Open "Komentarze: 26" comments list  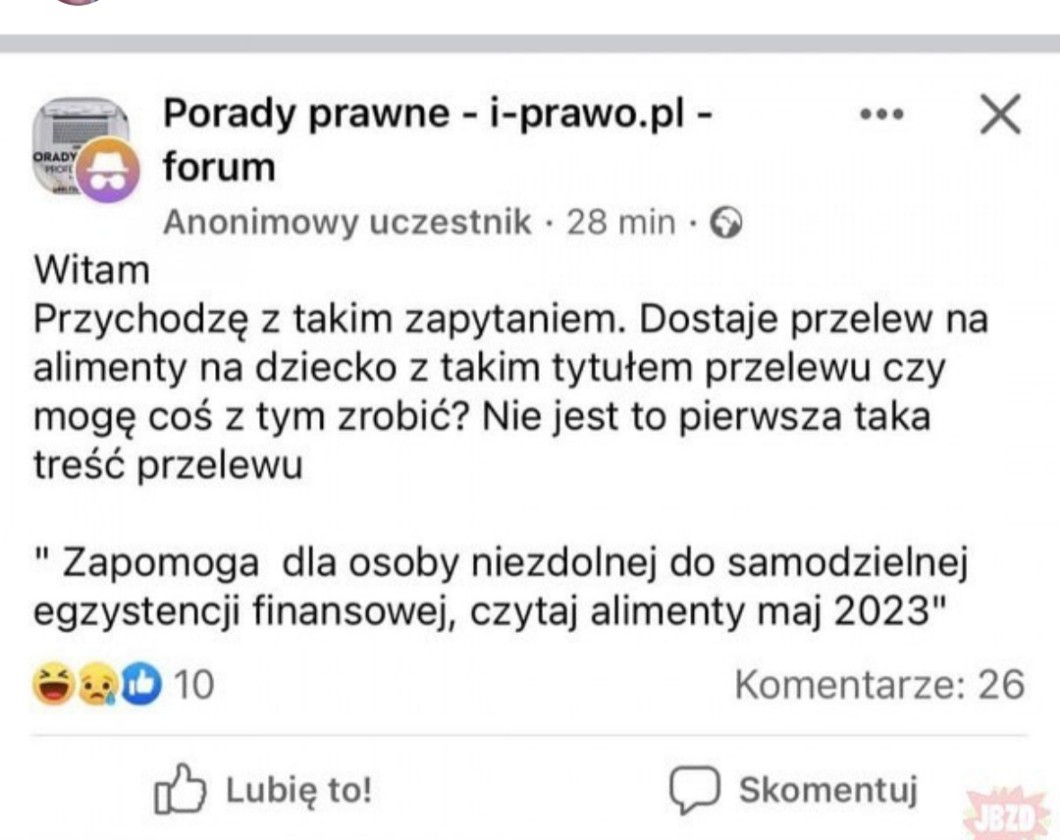pos(879,685)
